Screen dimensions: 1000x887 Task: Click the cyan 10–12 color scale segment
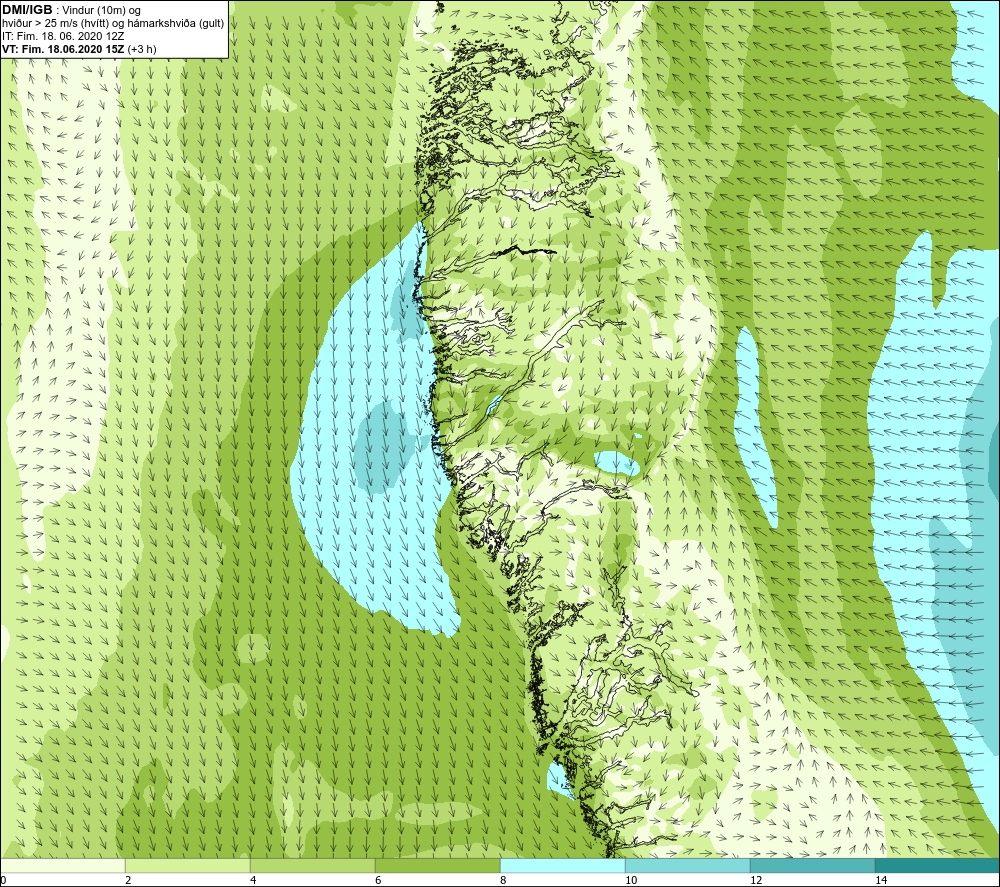click(688, 865)
